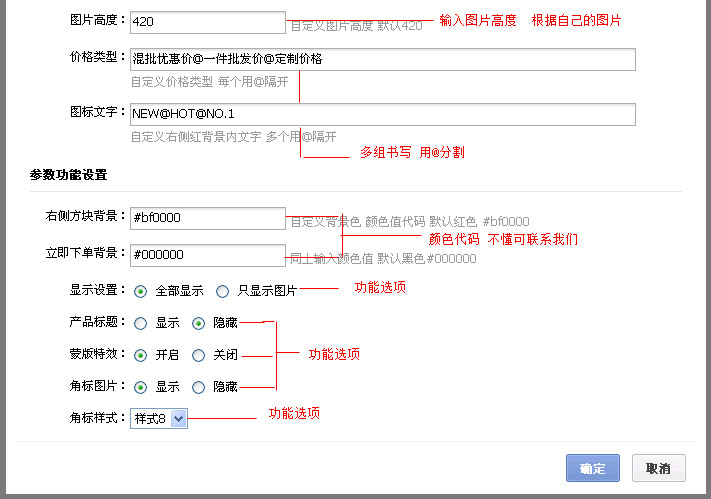
Task: Click the 图片高度 input field showing 420
Action: click(x=207, y=21)
